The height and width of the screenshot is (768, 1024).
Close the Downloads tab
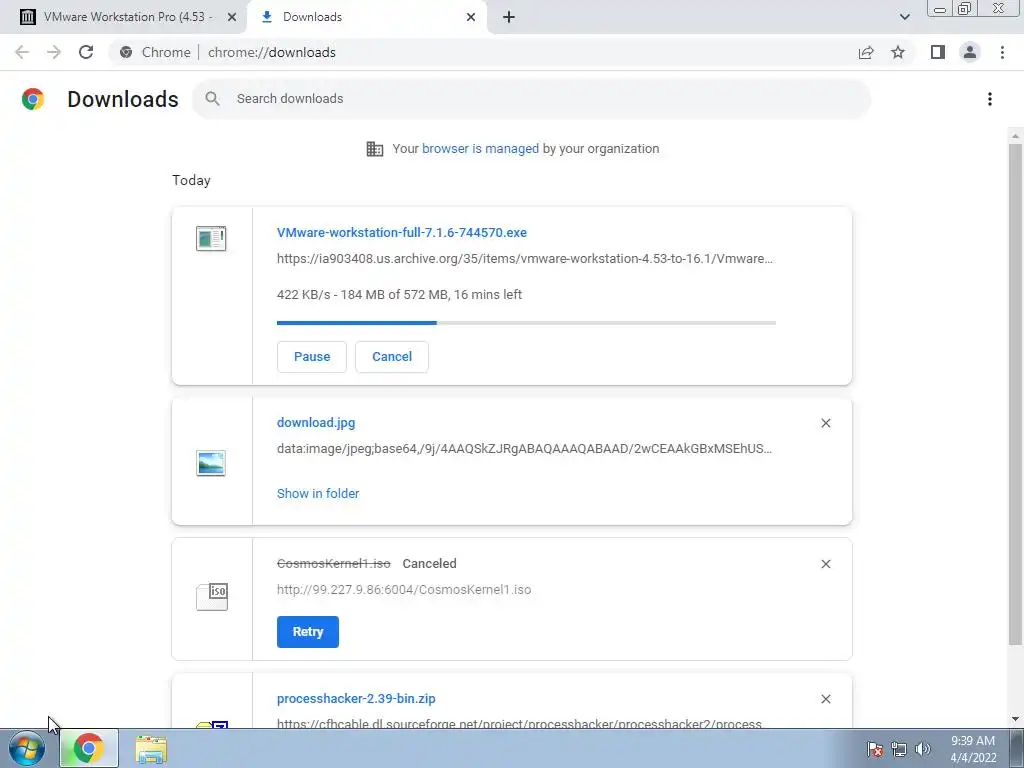(x=471, y=17)
